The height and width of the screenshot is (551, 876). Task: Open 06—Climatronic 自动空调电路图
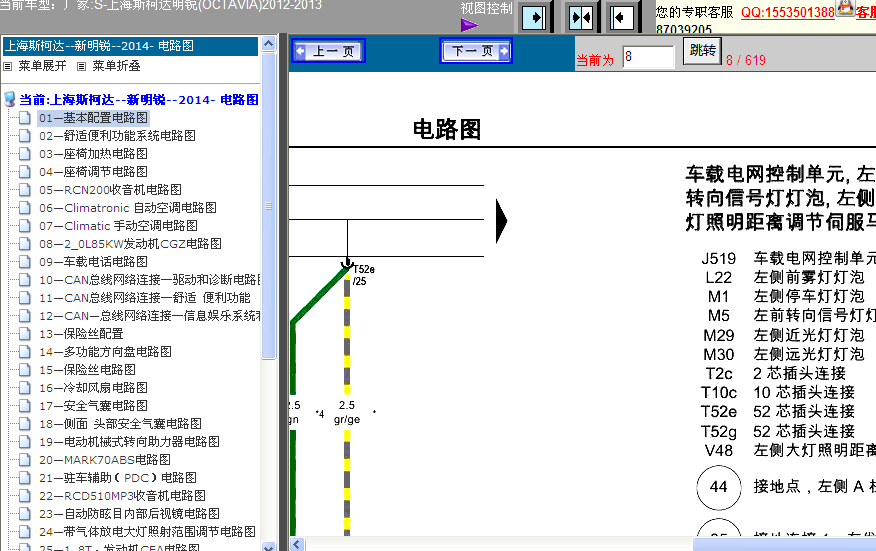(x=127, y=208)
